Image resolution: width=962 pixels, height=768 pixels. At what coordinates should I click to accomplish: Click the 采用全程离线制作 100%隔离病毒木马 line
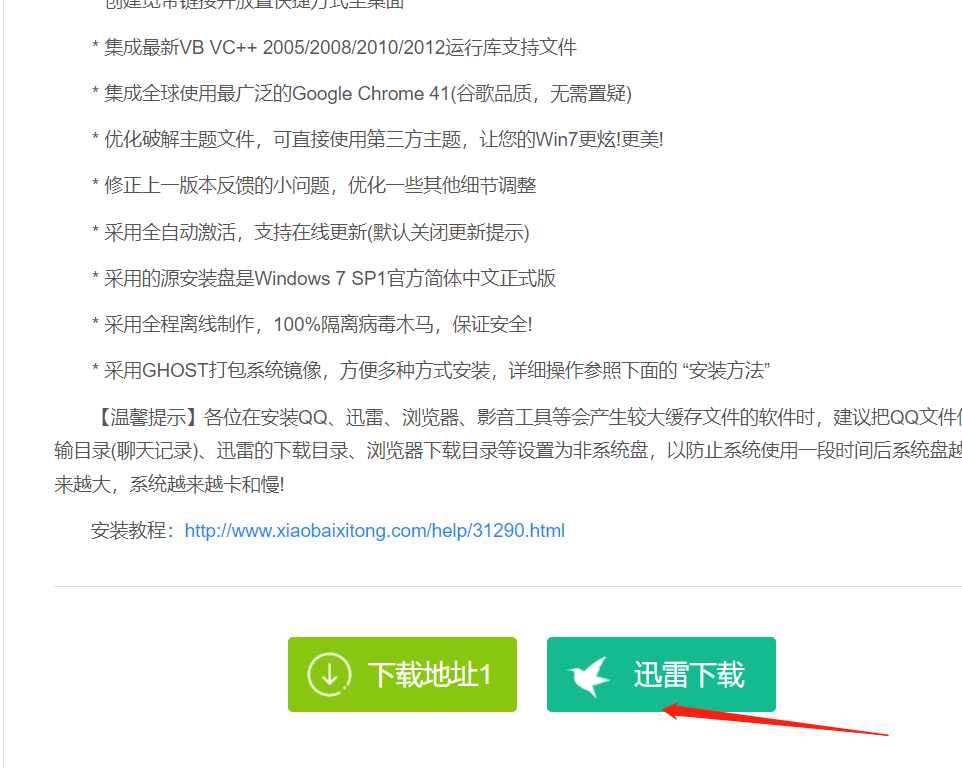[x=312, y=324]
